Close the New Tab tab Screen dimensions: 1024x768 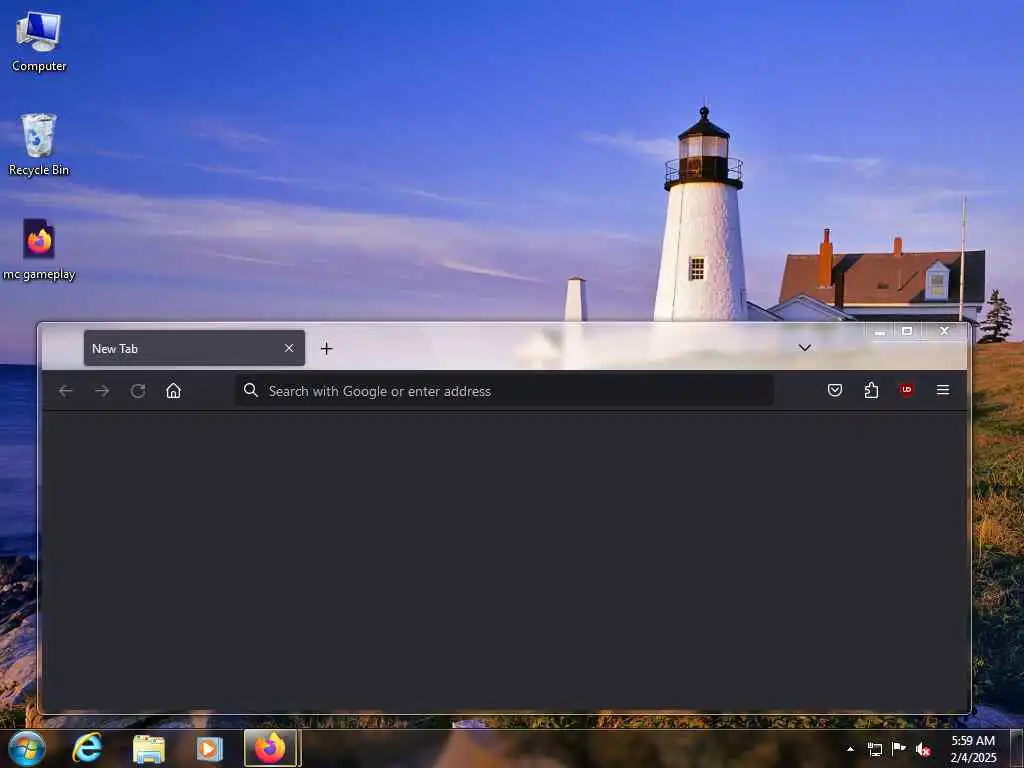point(289,348)
